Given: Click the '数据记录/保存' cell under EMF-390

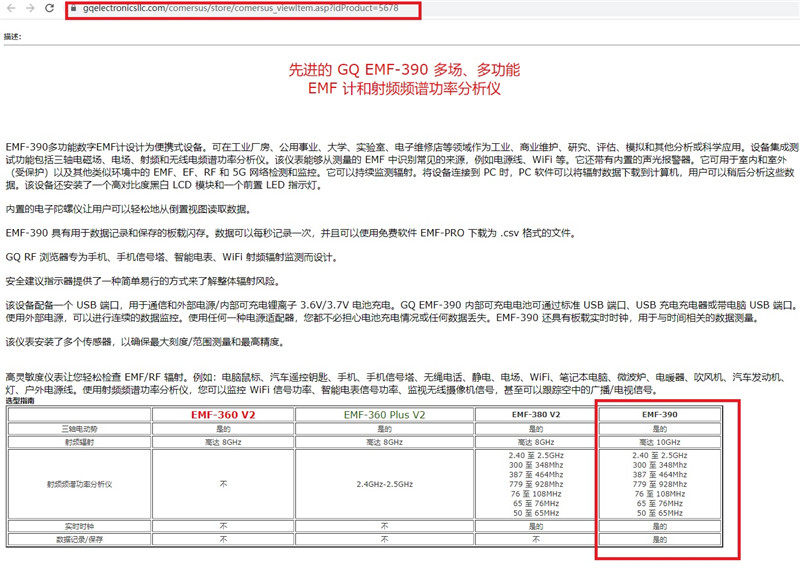Looking at the screenshot, I should tap(660, 539).
